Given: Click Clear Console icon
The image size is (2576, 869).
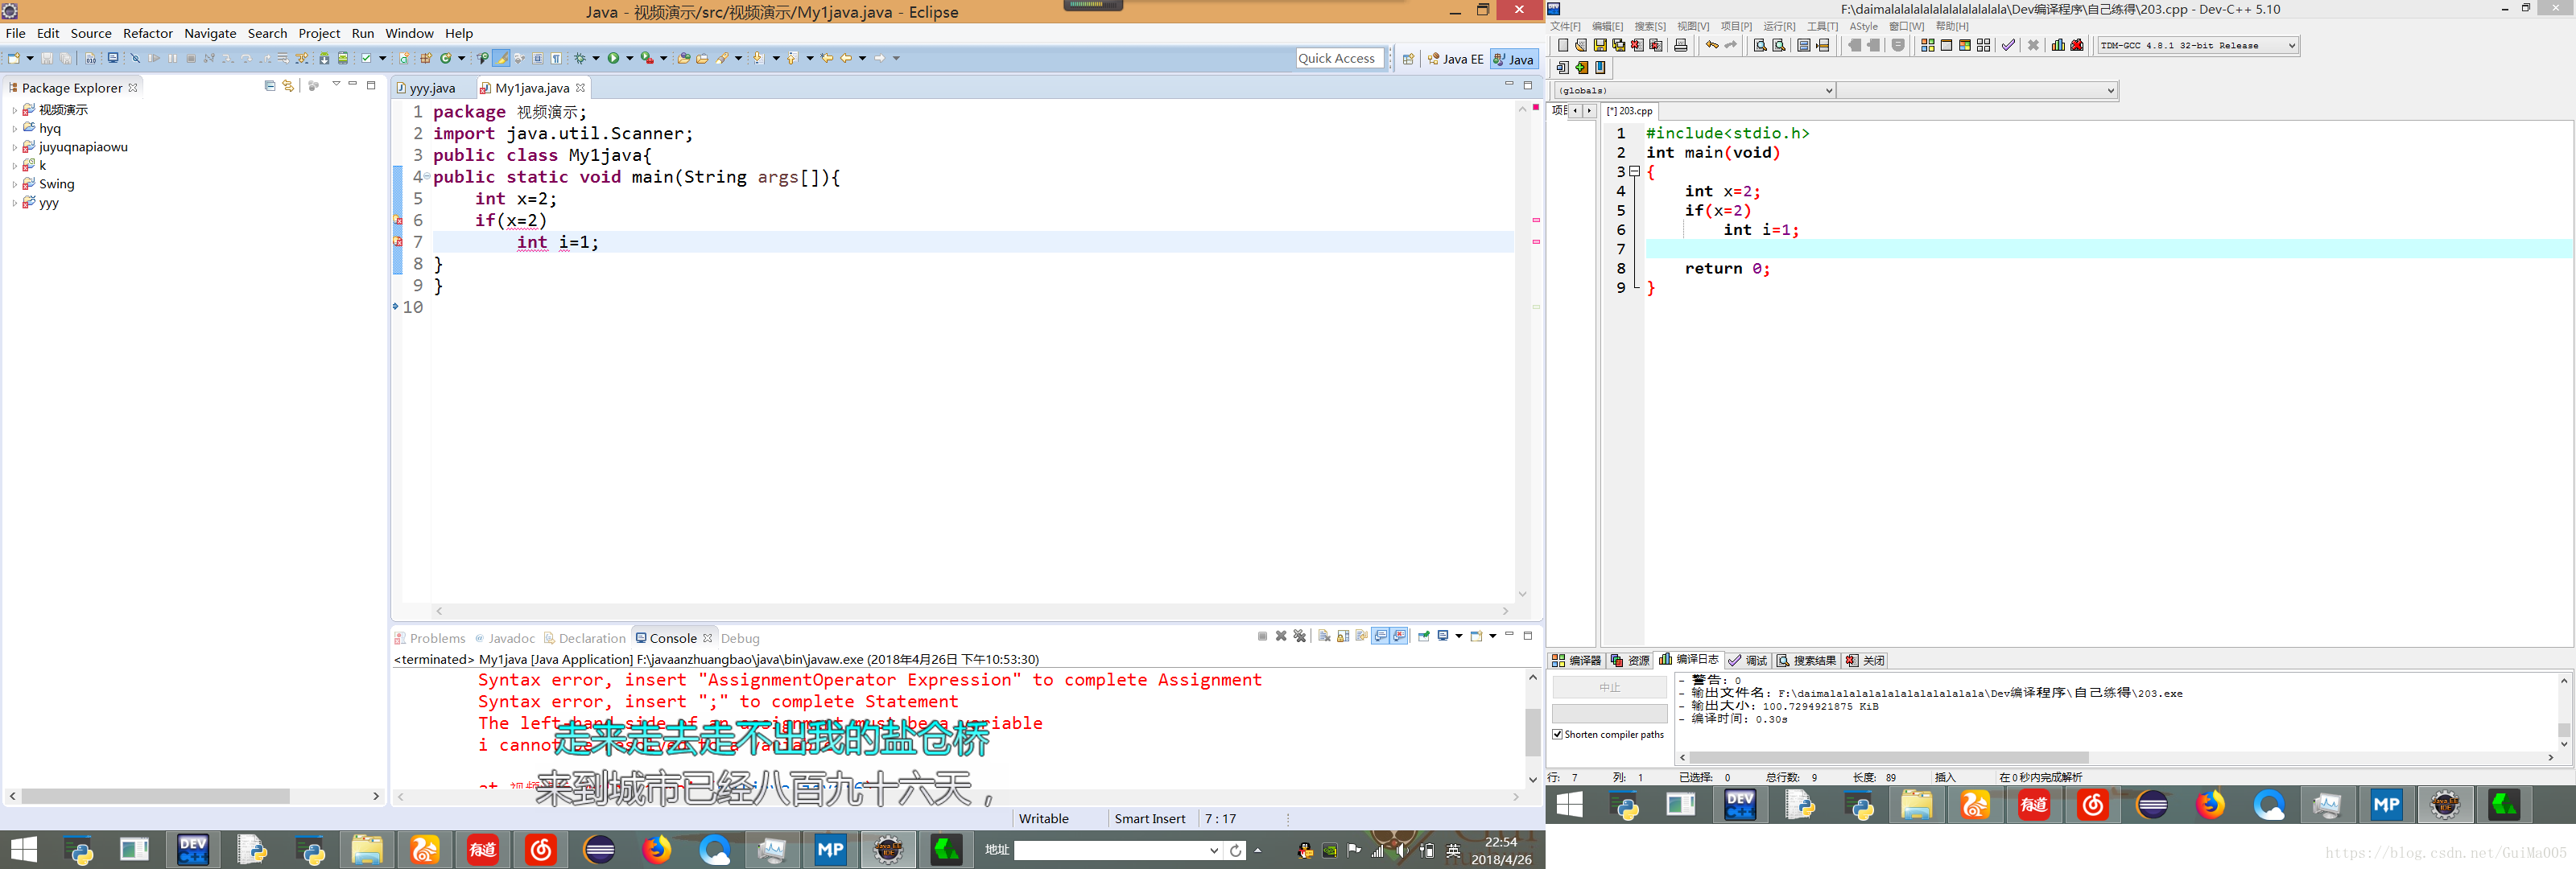Looking at the screenshot, I should point(1325,636).
